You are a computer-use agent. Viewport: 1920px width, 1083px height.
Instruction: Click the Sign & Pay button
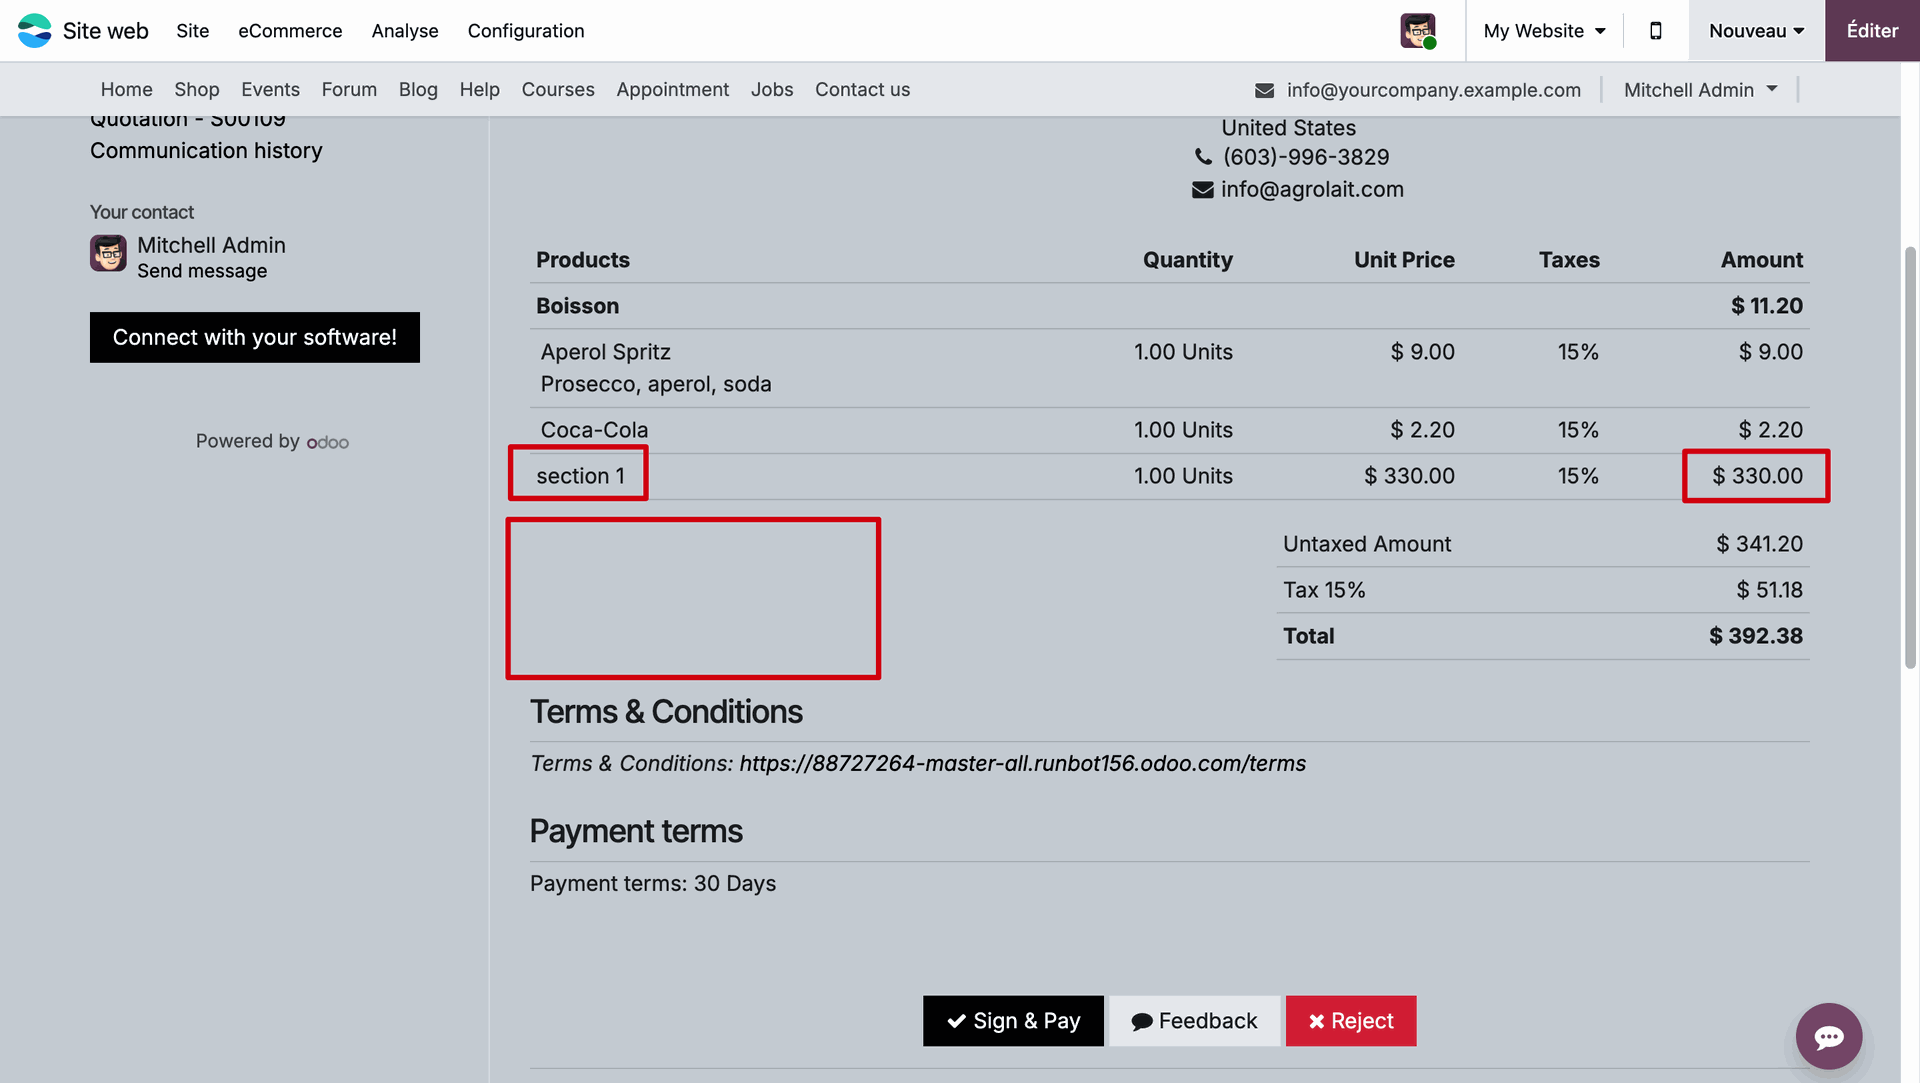1013,1021
